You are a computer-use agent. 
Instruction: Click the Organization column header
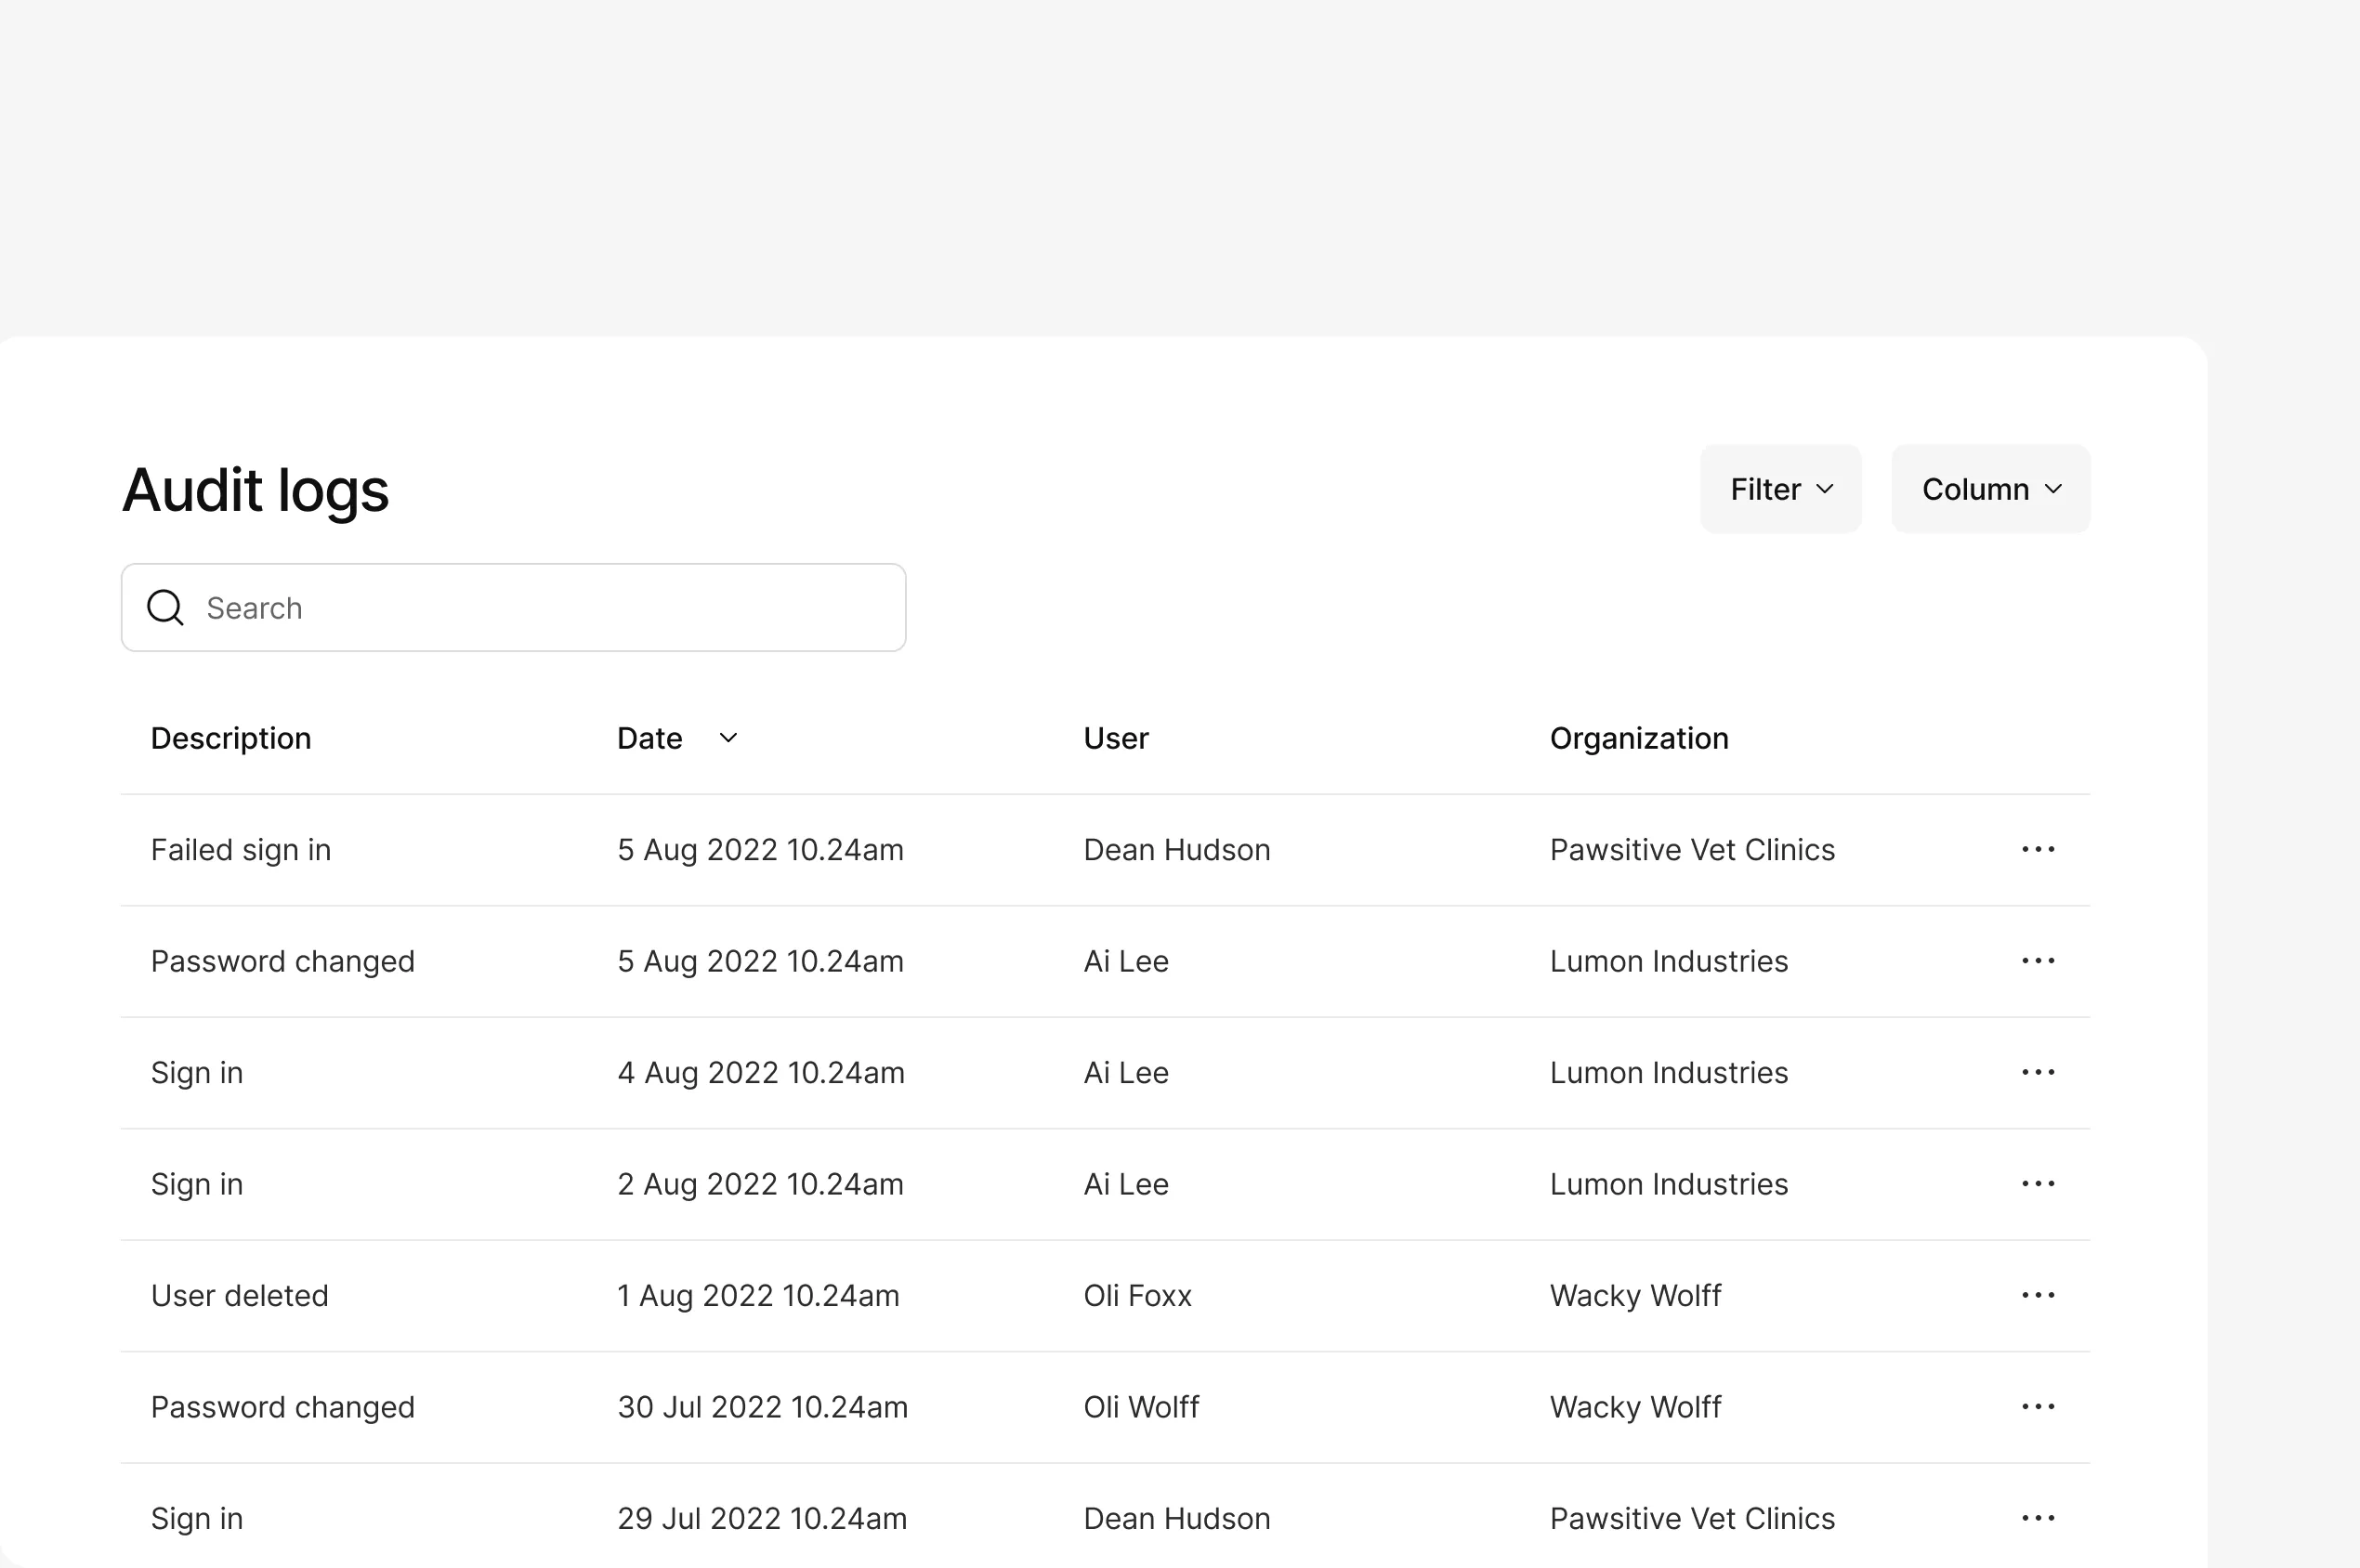pos(1639,738)
